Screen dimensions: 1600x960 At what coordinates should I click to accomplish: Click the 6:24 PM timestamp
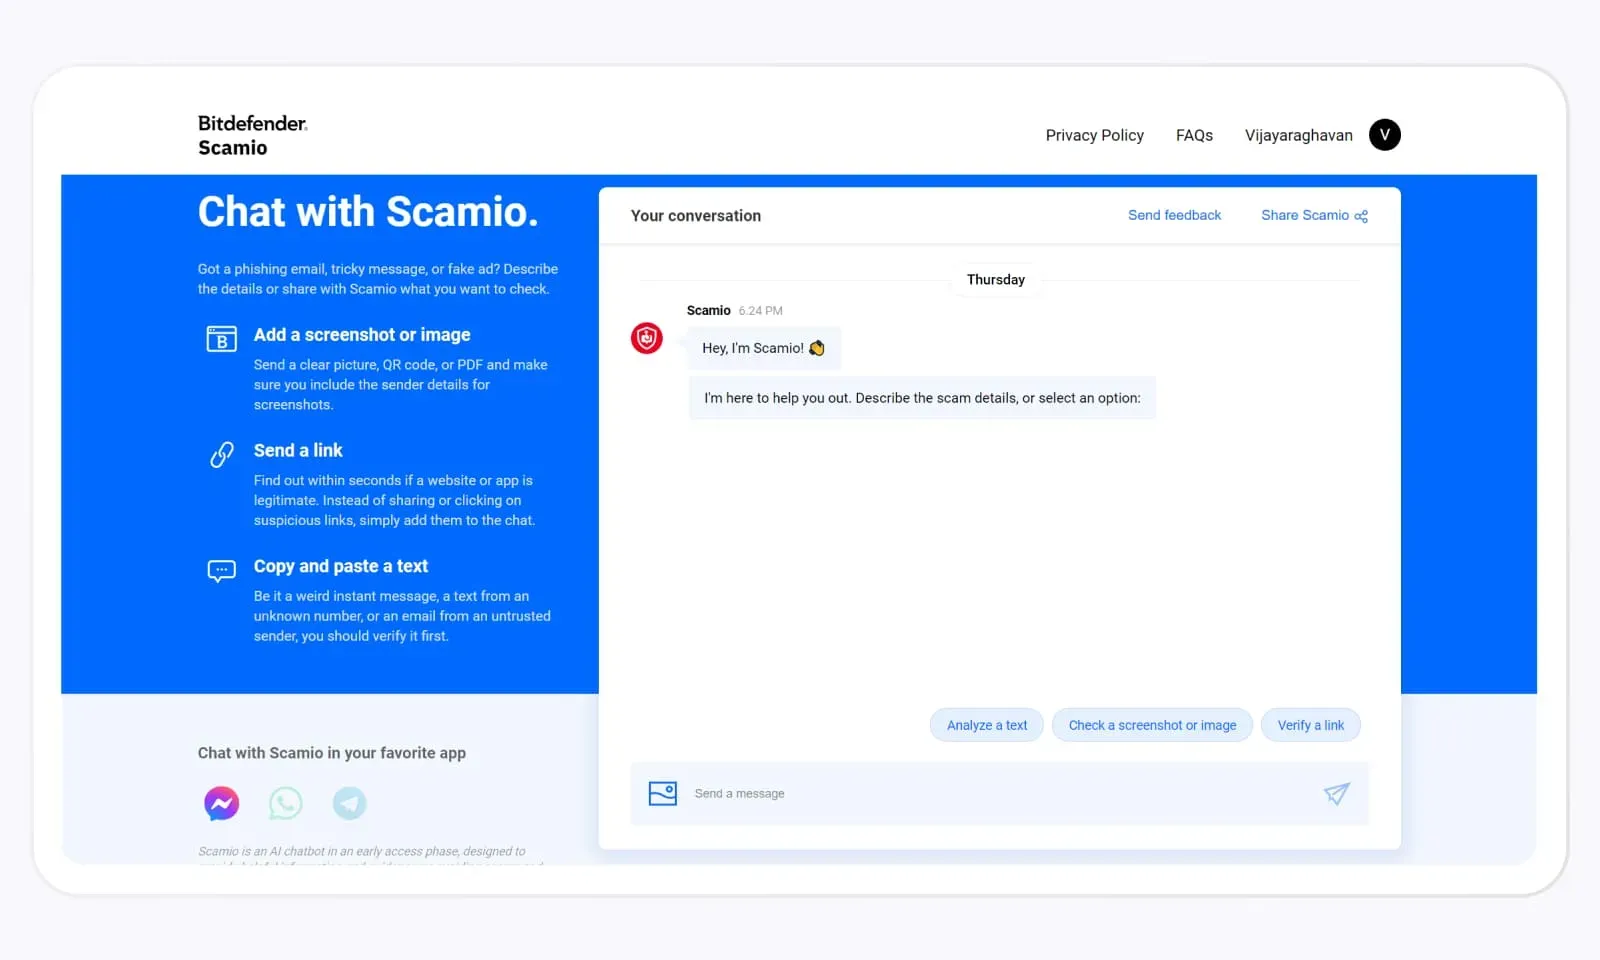click(760, 311)
